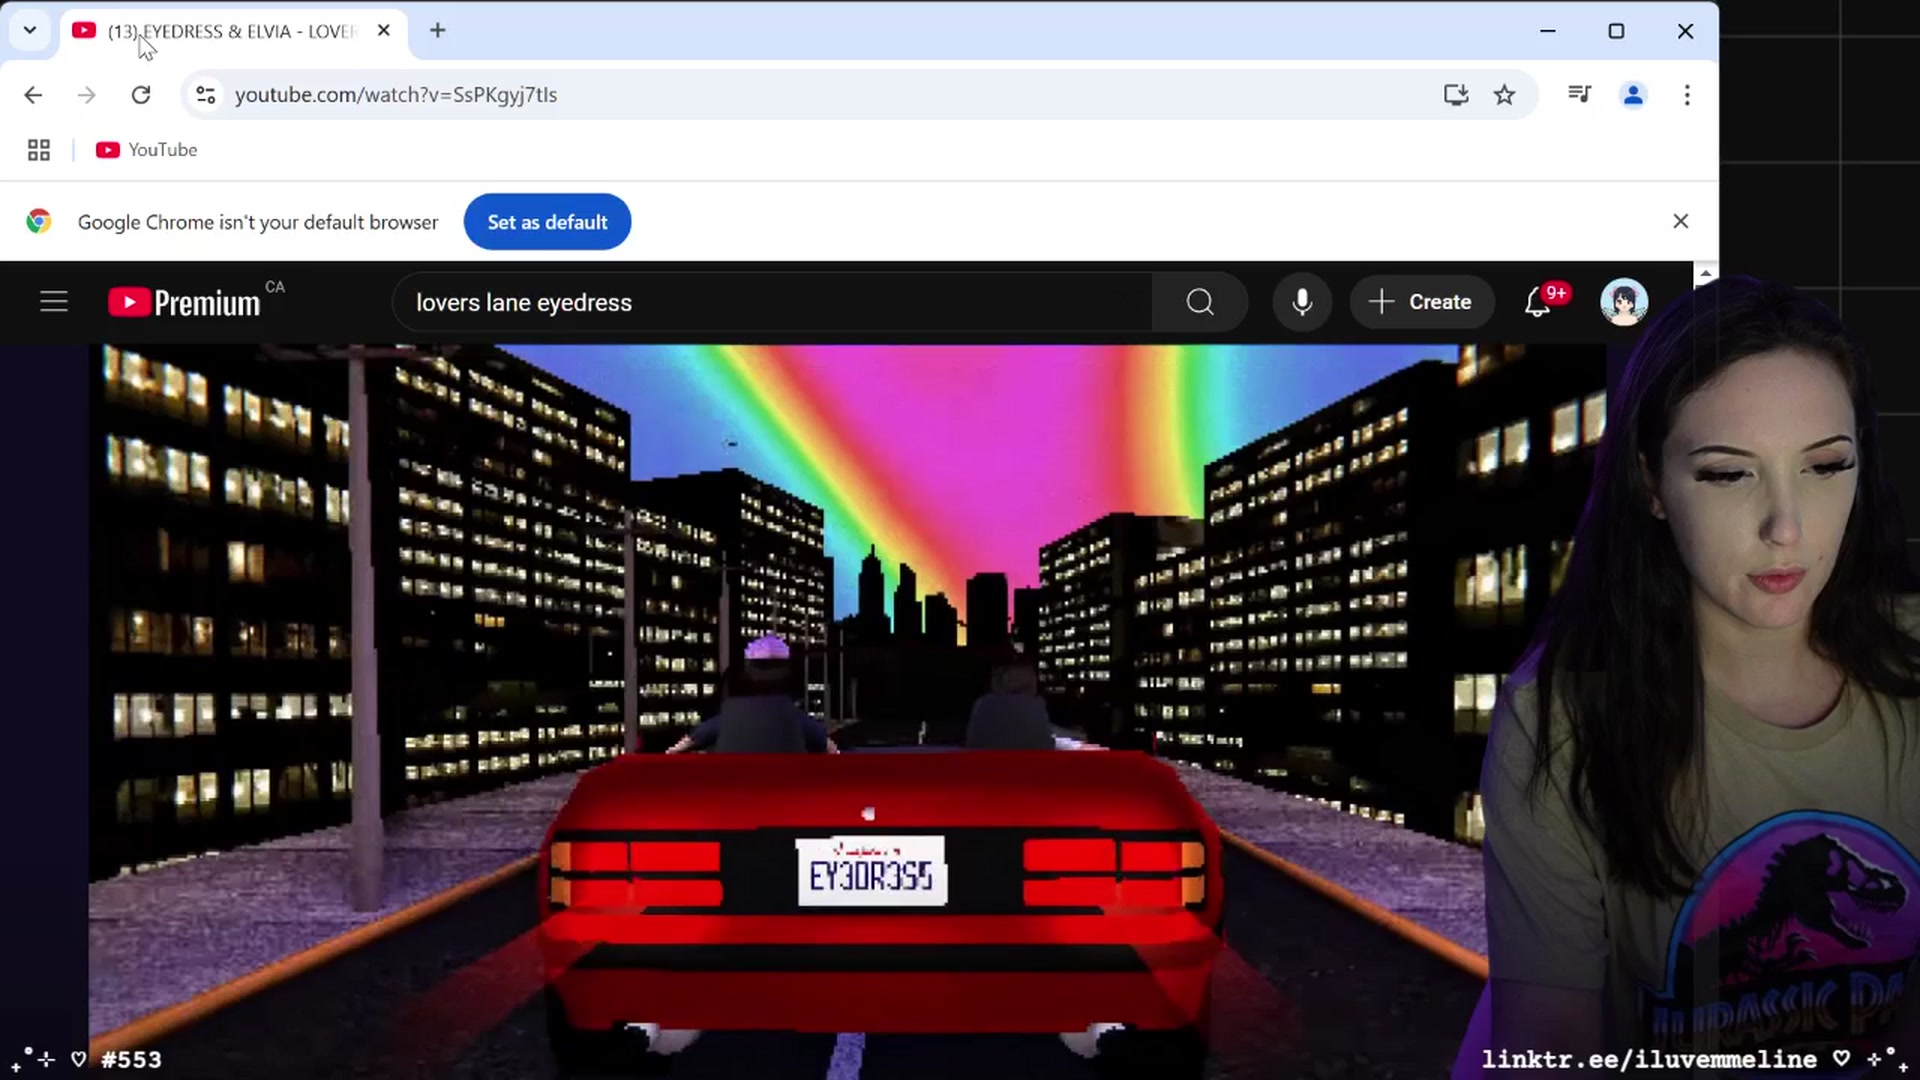
Task: Select the EYEDRESS & ELVIA browser tab
Action: click(233, 31)
